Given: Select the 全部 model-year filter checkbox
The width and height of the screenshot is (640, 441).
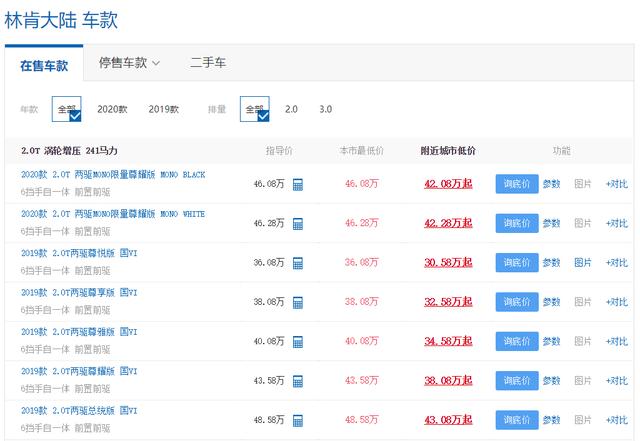Looking at the screenshot, I should coord(67,109).
